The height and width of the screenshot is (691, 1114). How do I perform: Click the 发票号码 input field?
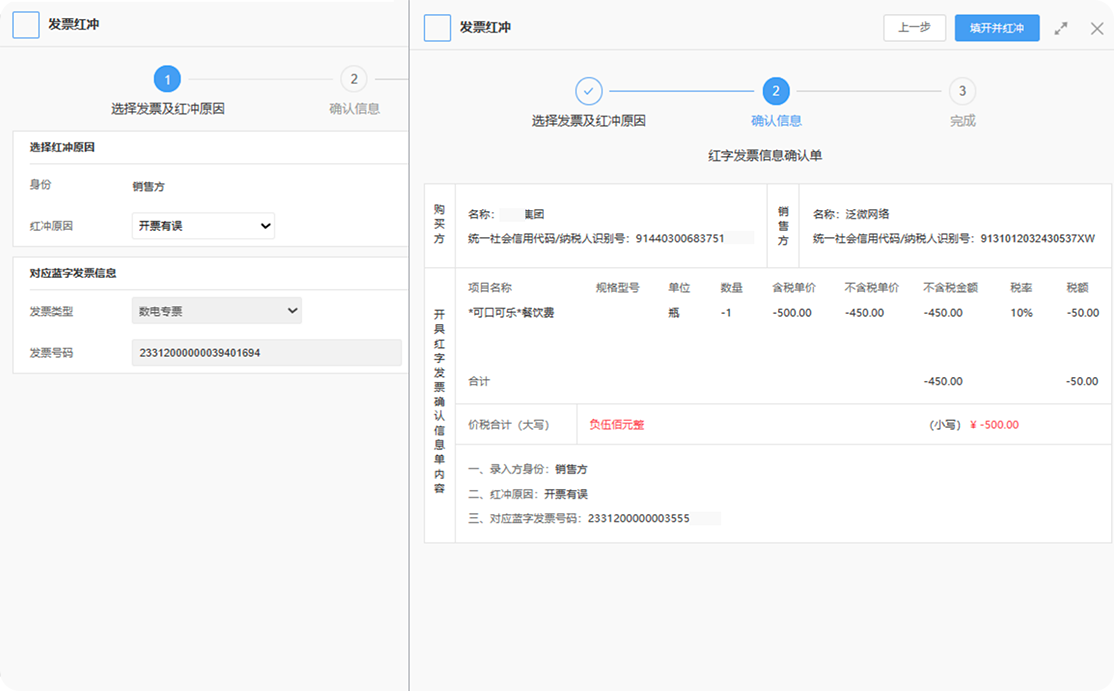(266, 353)
